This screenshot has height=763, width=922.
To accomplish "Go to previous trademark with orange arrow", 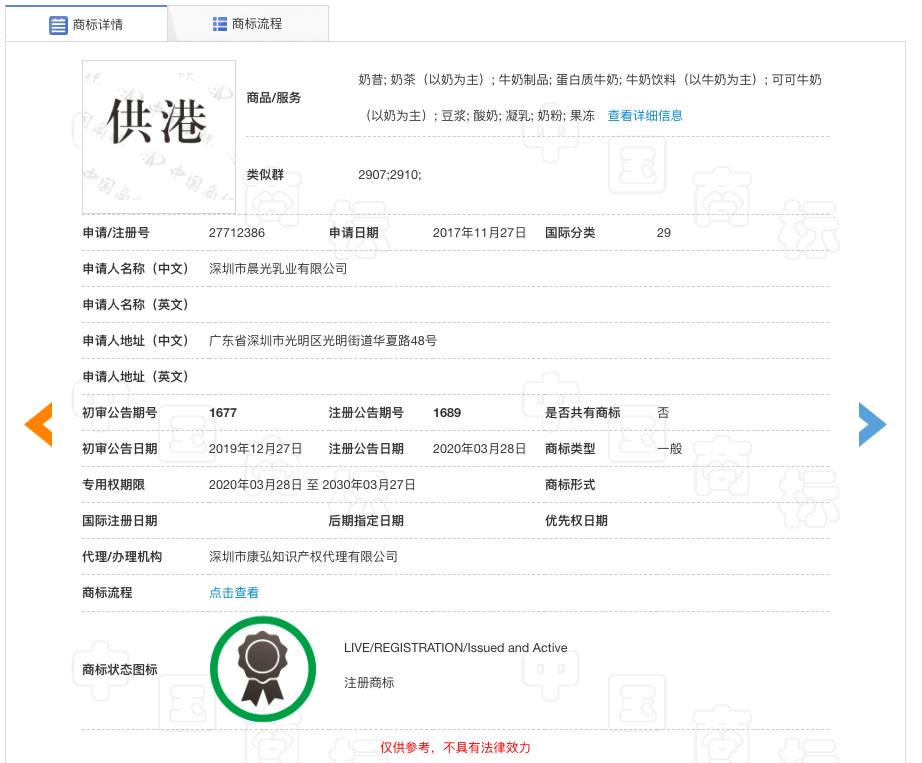I will click(38, 424).
